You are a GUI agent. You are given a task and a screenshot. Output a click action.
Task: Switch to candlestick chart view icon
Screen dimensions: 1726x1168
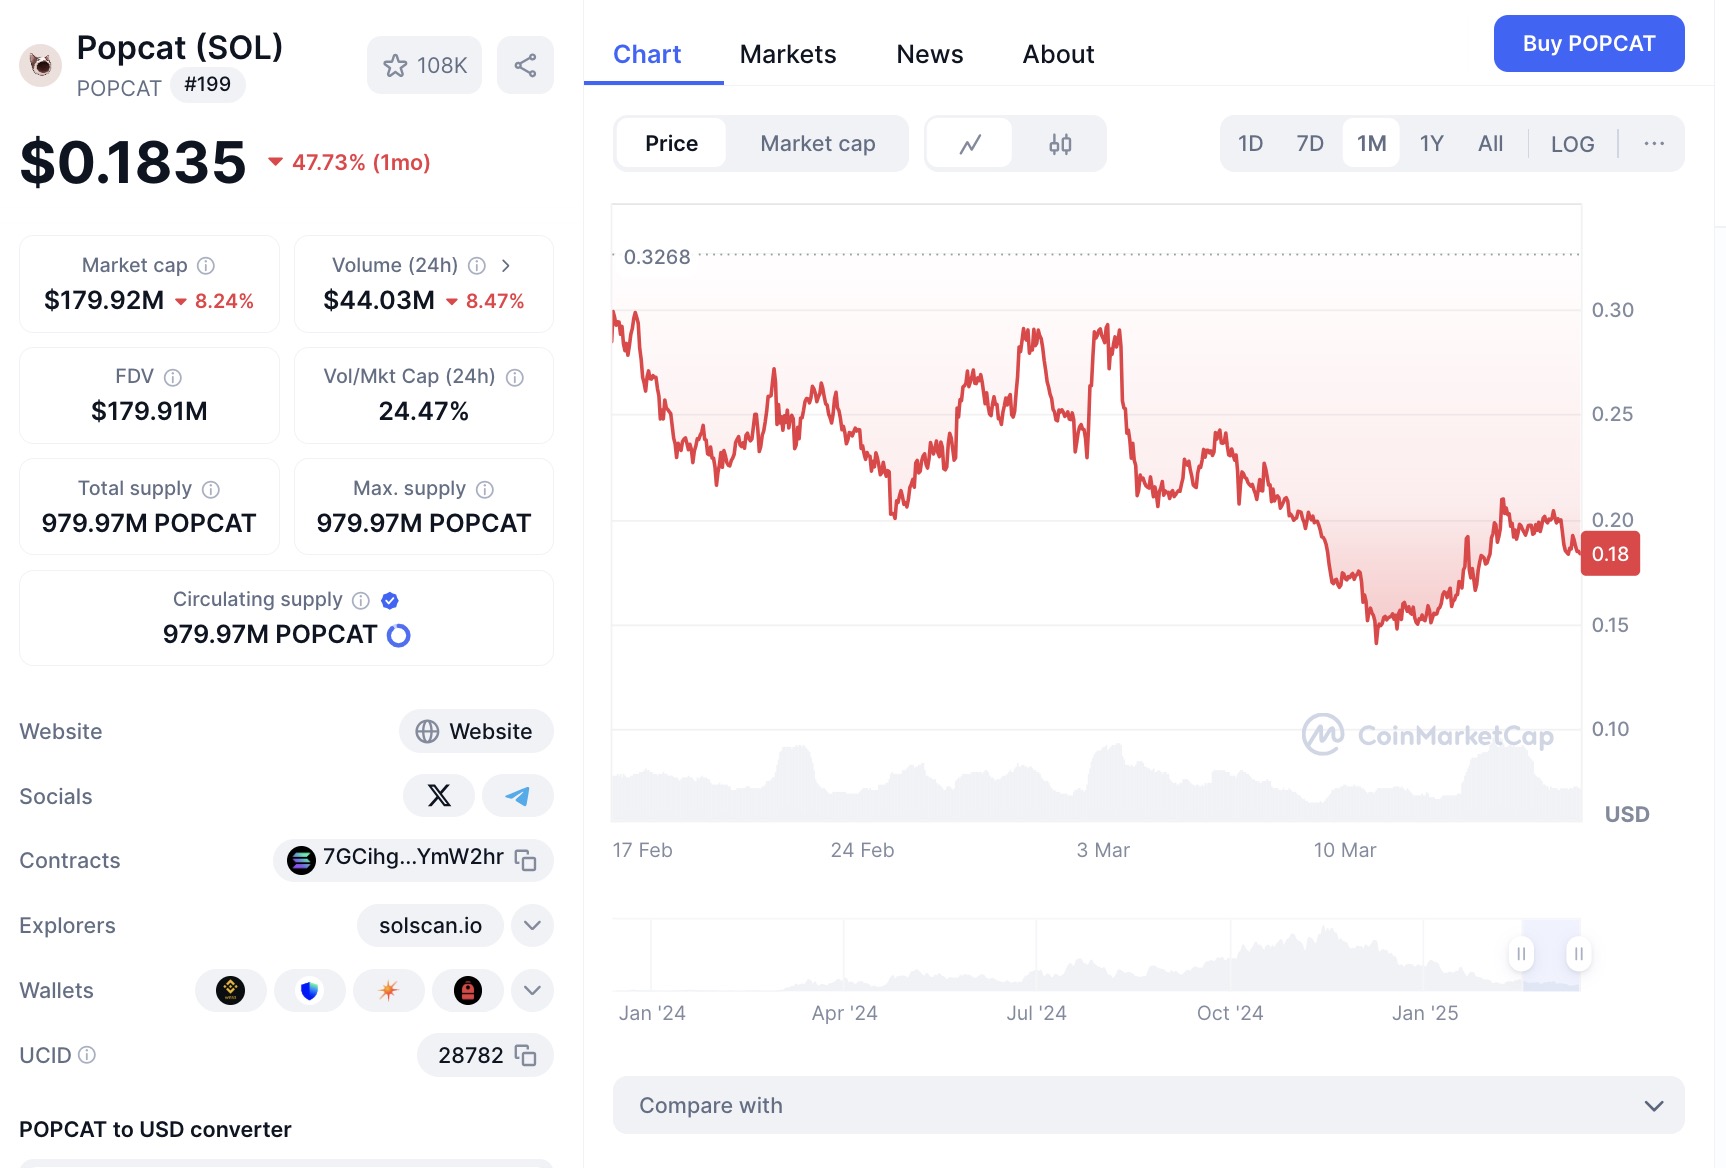click(1060, 144)
